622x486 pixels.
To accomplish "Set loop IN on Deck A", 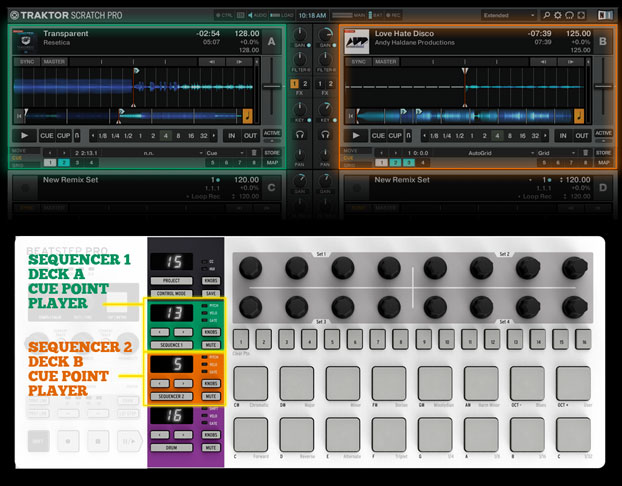I will [x=231, y=136].
